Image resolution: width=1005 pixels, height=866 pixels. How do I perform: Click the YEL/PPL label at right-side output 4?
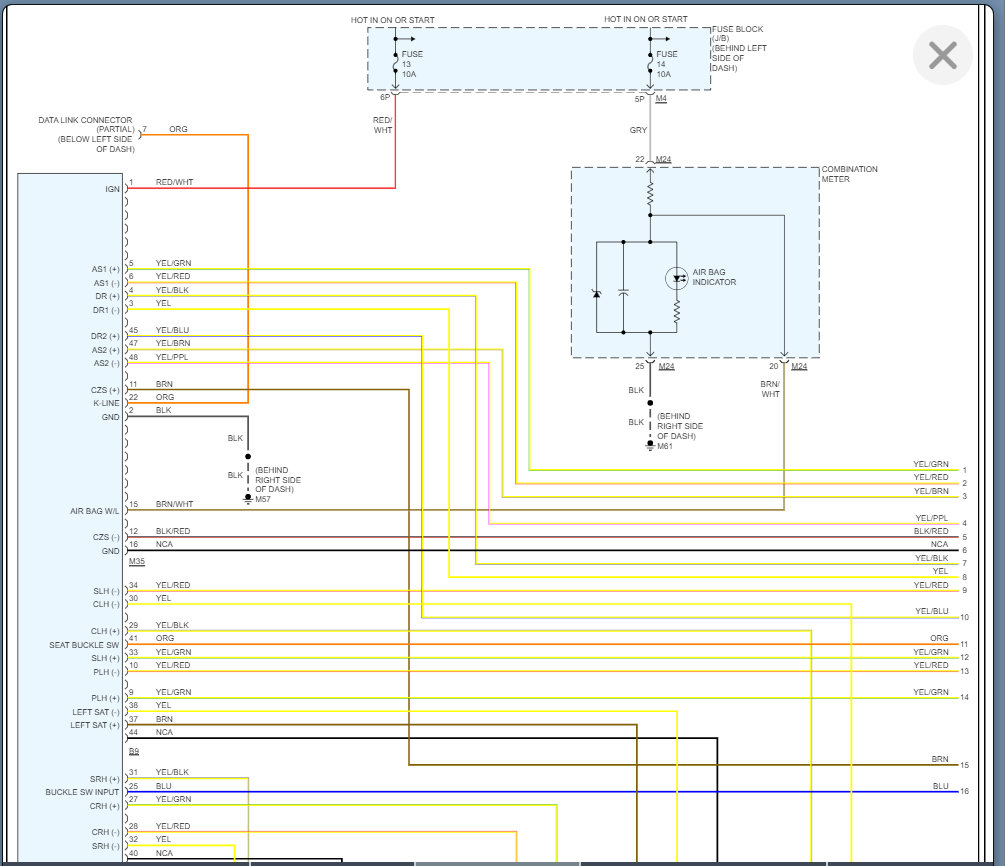(x=931, y=518)
